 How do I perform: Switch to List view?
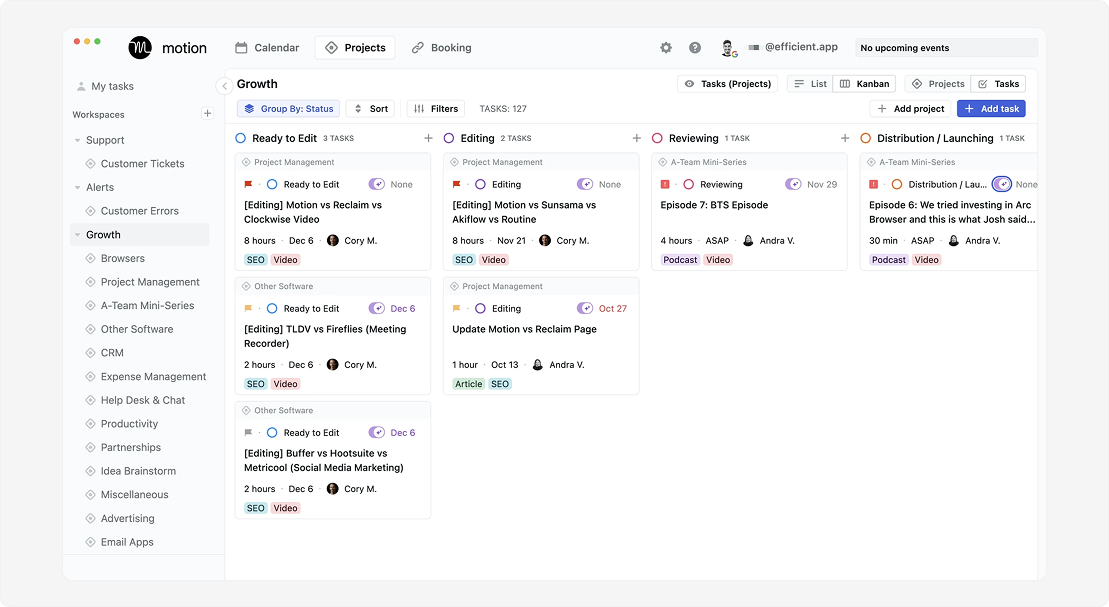pos(810,83)
